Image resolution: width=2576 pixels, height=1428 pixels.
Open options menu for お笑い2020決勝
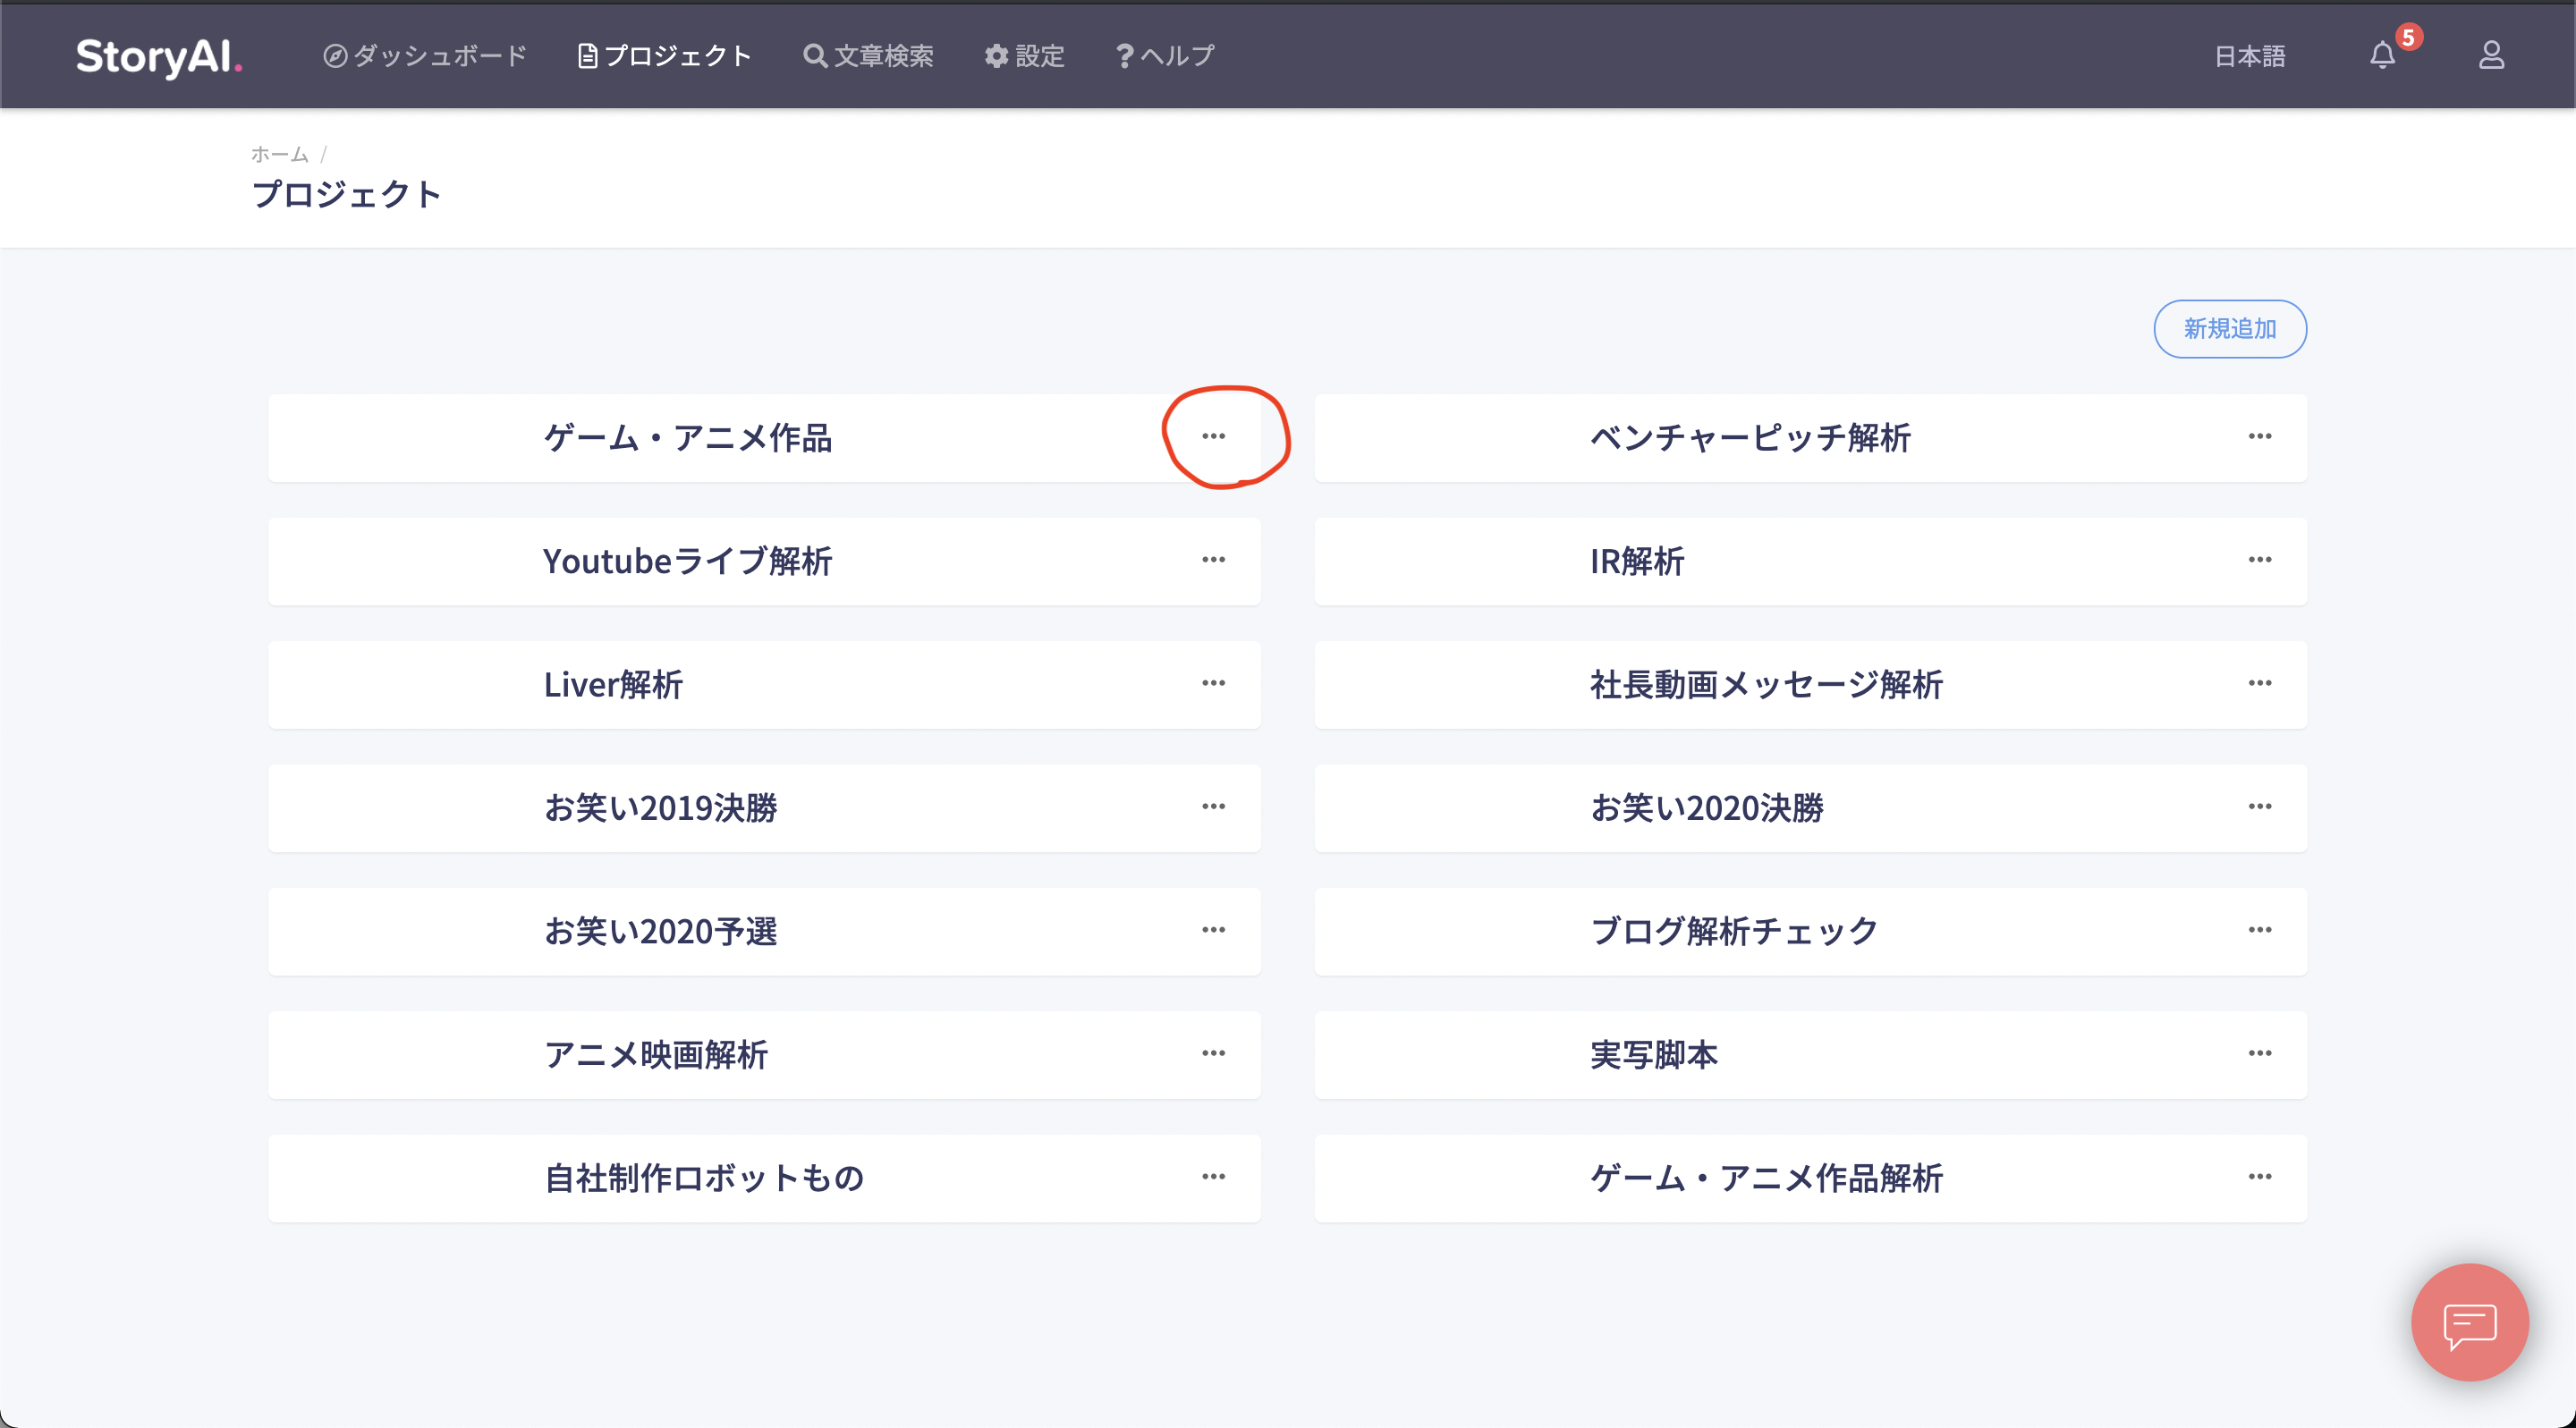click(2260, 806)
